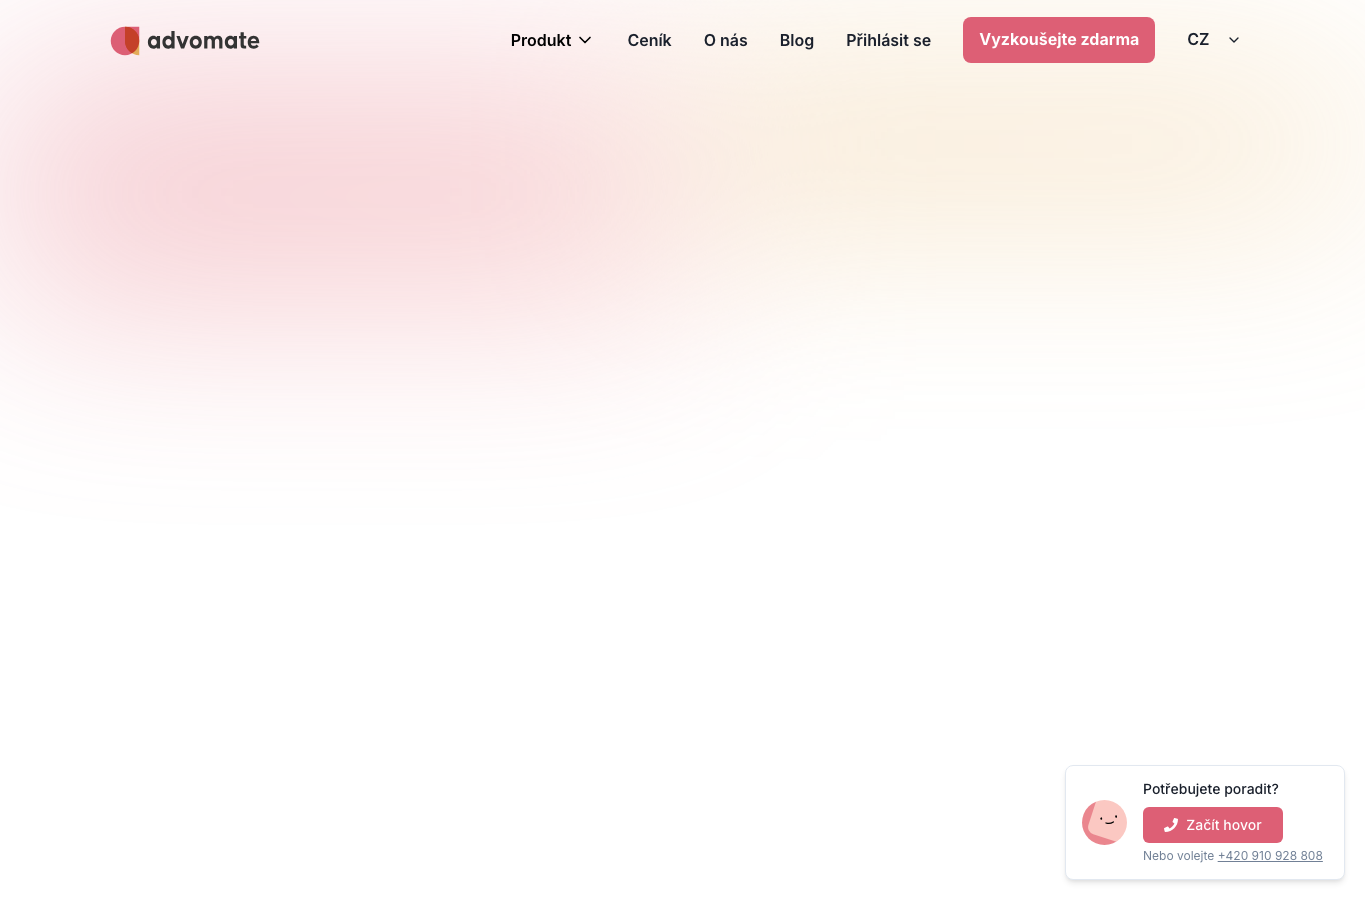The width and height of the screenshot is (1365, 900).
Task: Expand the chevron beside CZ
Action: (x=1234, y=40)
